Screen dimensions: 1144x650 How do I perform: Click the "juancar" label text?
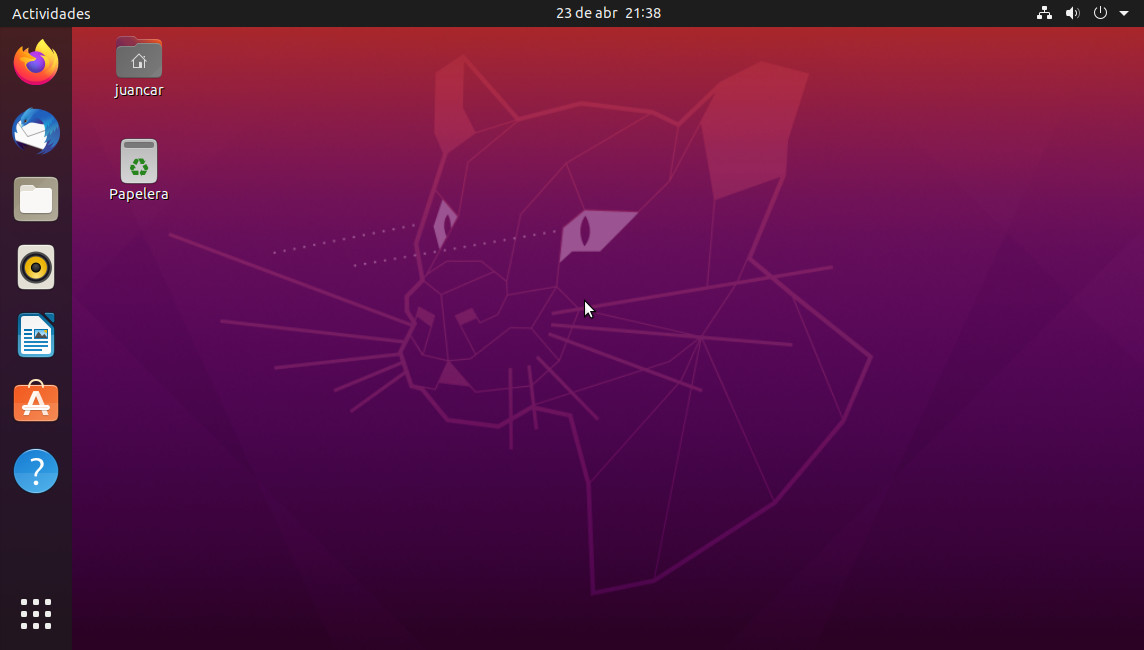pyautogui.click(x=139, y=90)
